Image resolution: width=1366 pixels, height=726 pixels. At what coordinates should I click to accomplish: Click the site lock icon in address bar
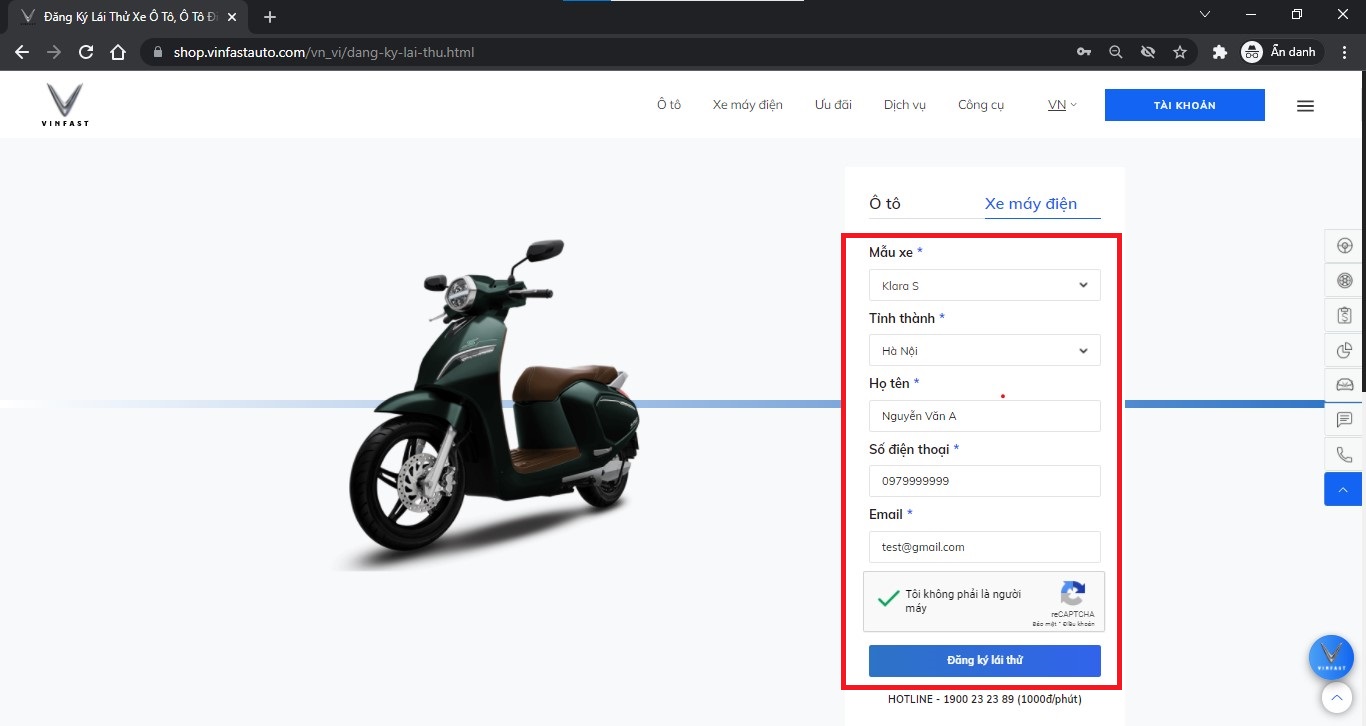158,52
